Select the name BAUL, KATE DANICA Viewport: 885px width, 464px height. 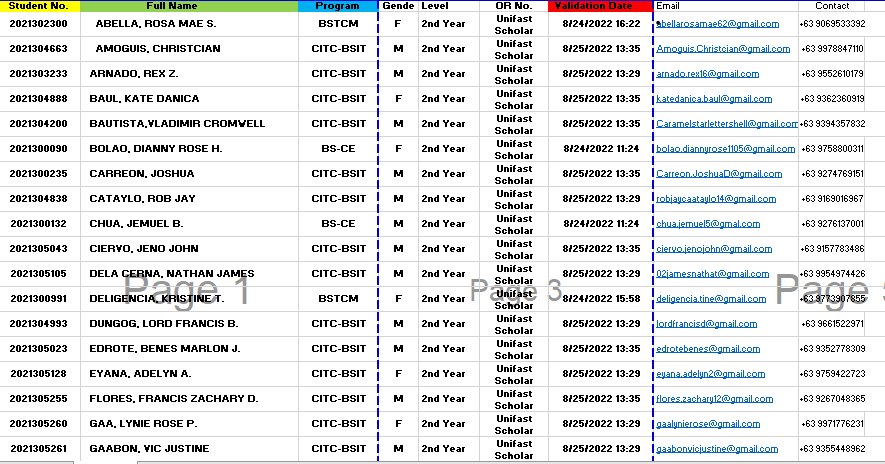click(x=144, y=99)
